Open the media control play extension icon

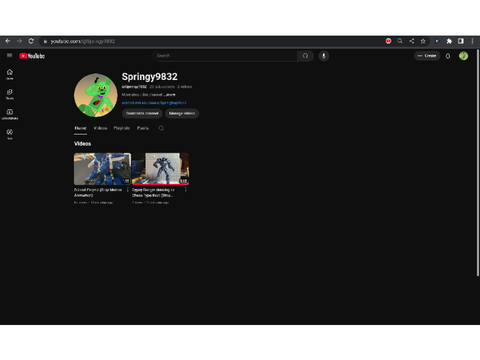[437, 41]
